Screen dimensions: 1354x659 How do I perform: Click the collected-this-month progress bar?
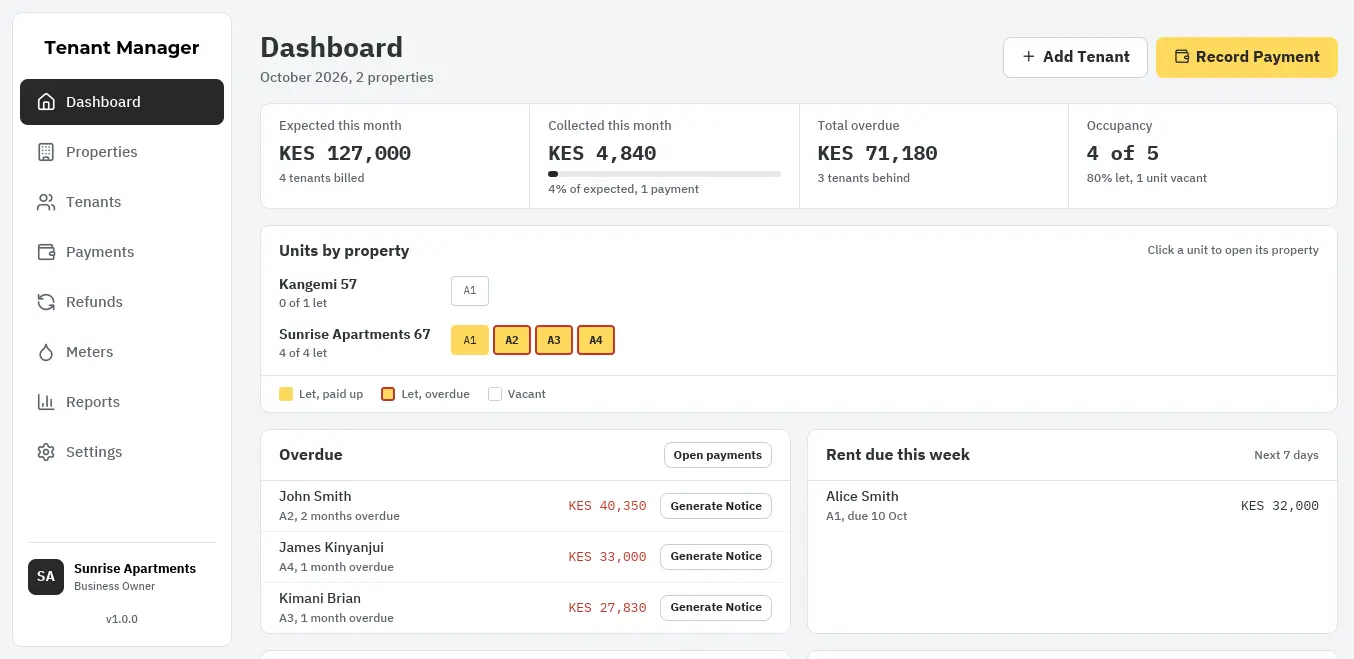click(x=664, y=174)
